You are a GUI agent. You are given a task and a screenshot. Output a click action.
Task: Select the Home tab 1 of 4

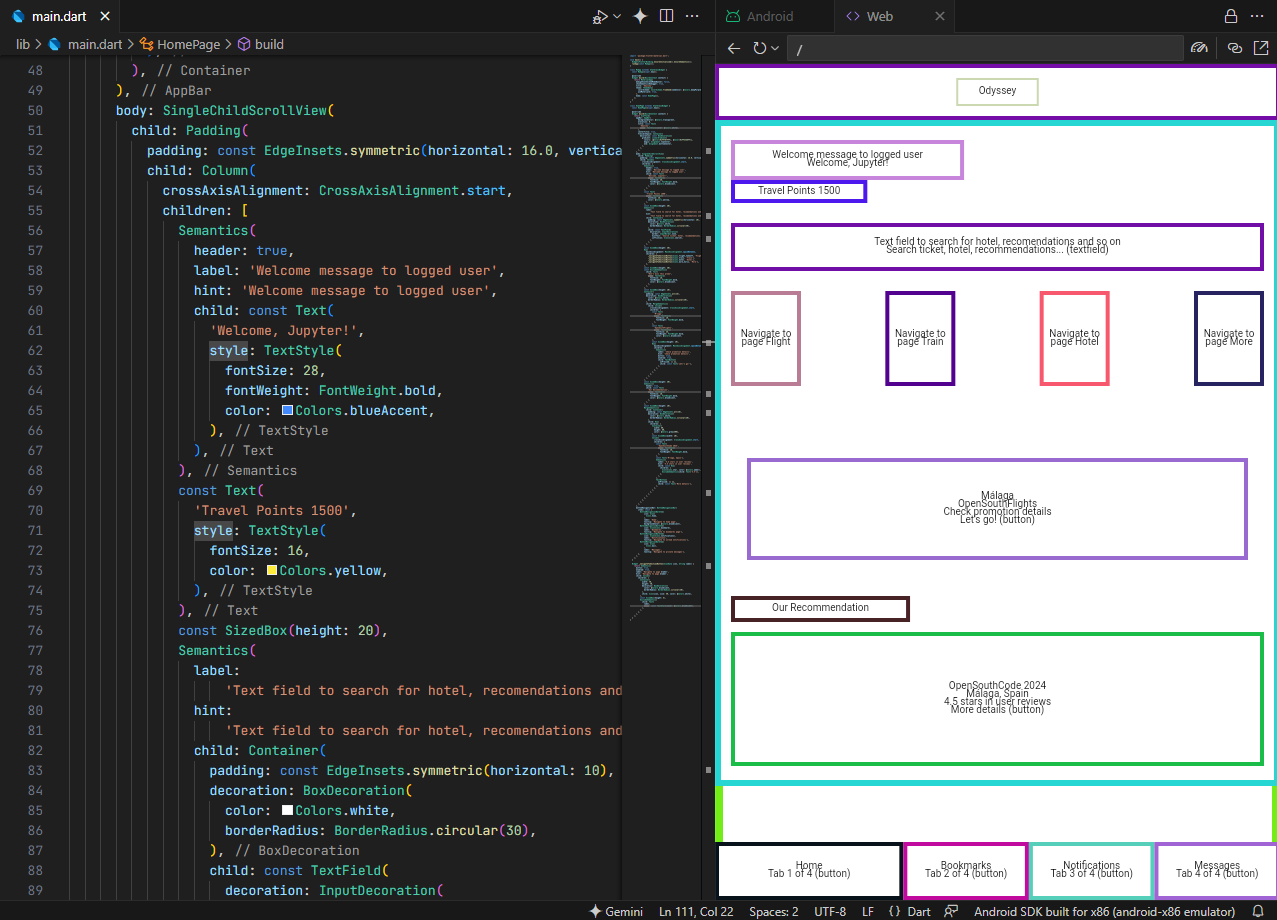click(809, 870)
